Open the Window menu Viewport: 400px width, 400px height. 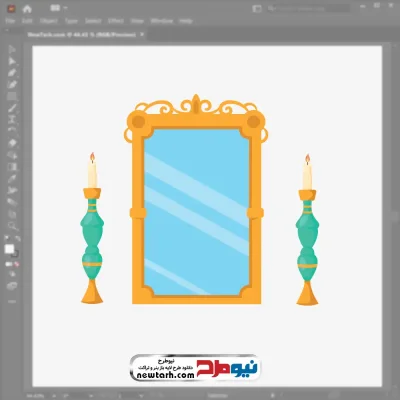tap(162, 21)
